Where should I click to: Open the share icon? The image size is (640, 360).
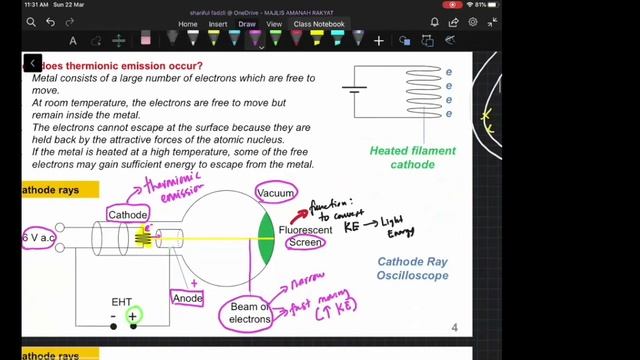(453, 22)
